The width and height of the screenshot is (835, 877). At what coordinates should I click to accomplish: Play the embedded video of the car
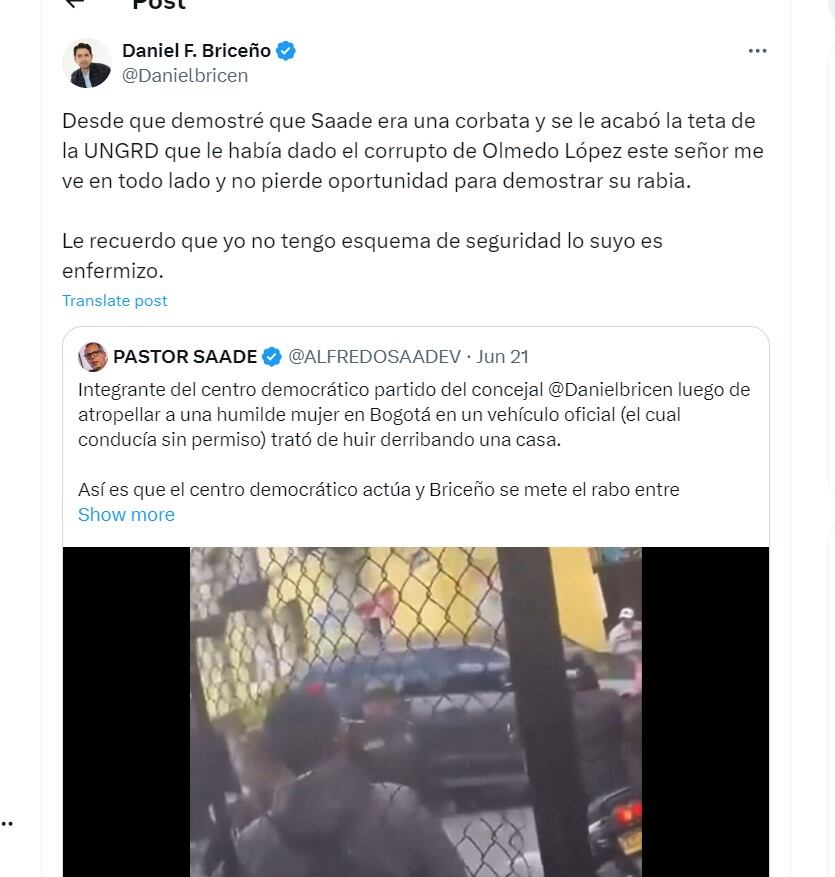click(416, 711)
